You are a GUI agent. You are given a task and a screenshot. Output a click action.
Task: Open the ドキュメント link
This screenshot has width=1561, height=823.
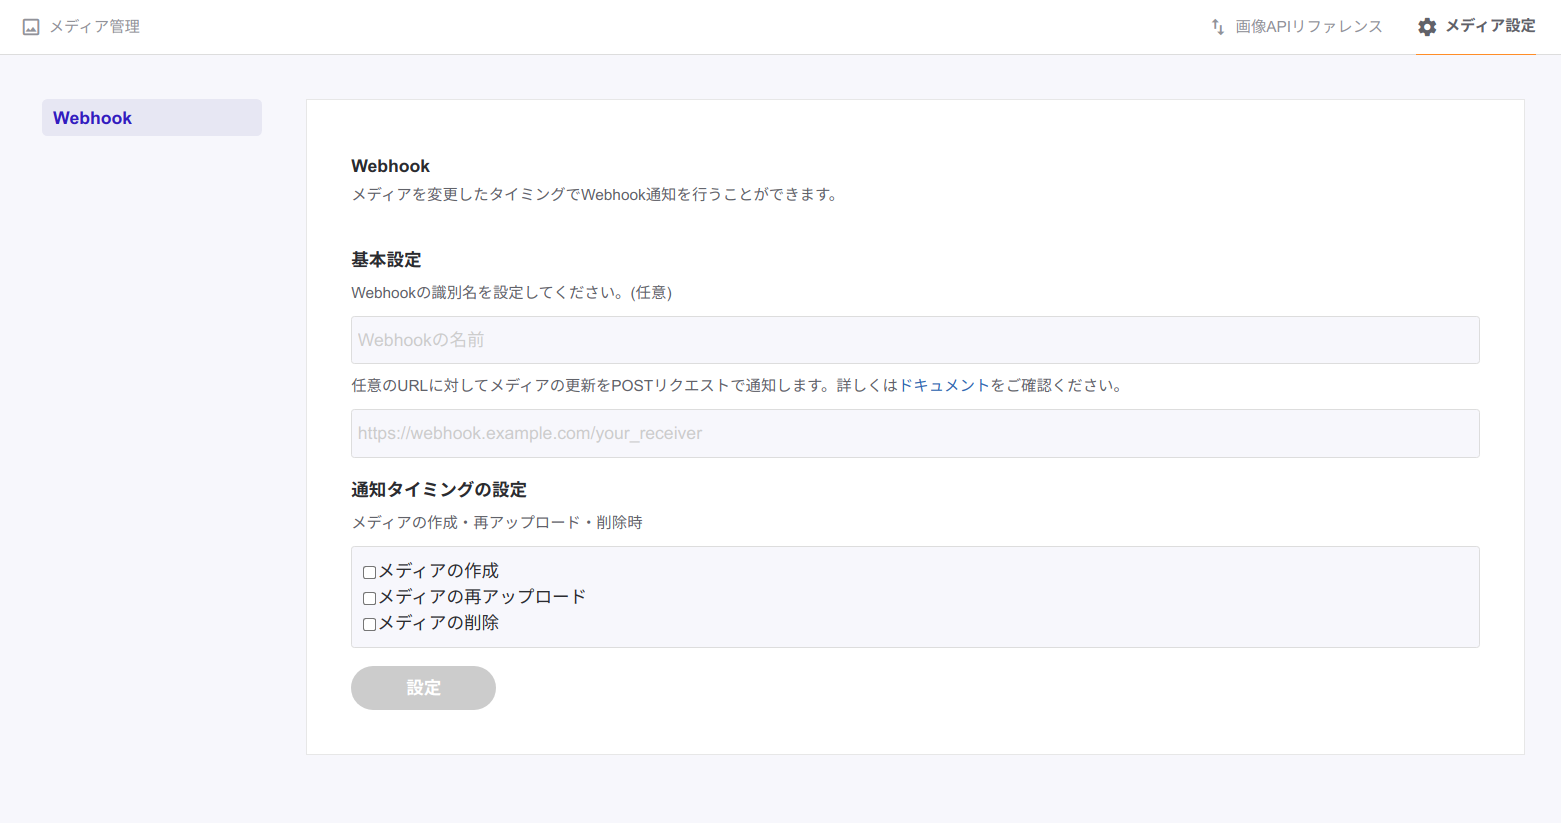[944, 385]
